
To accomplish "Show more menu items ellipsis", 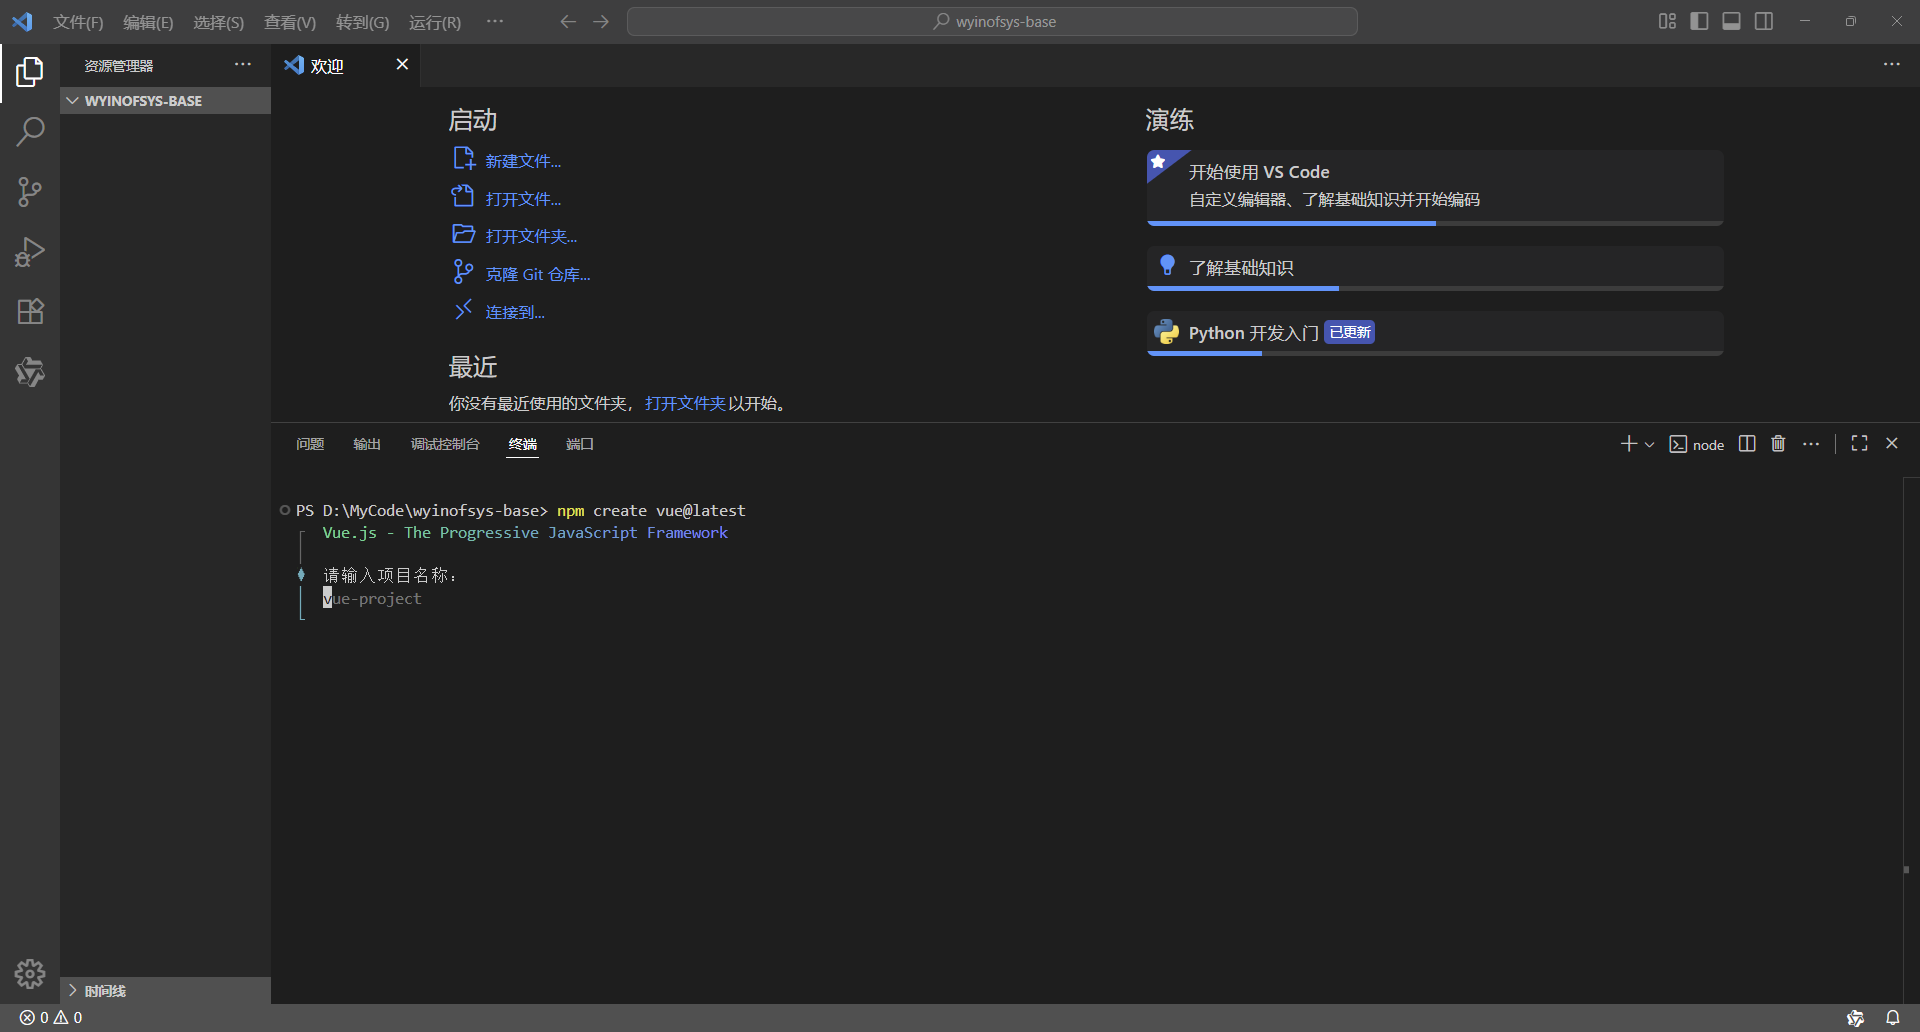I will click(x=495, y=21).
